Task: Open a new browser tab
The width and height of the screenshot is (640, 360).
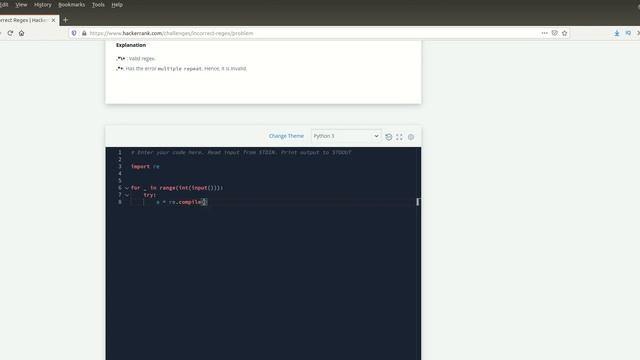Action: 65,20
